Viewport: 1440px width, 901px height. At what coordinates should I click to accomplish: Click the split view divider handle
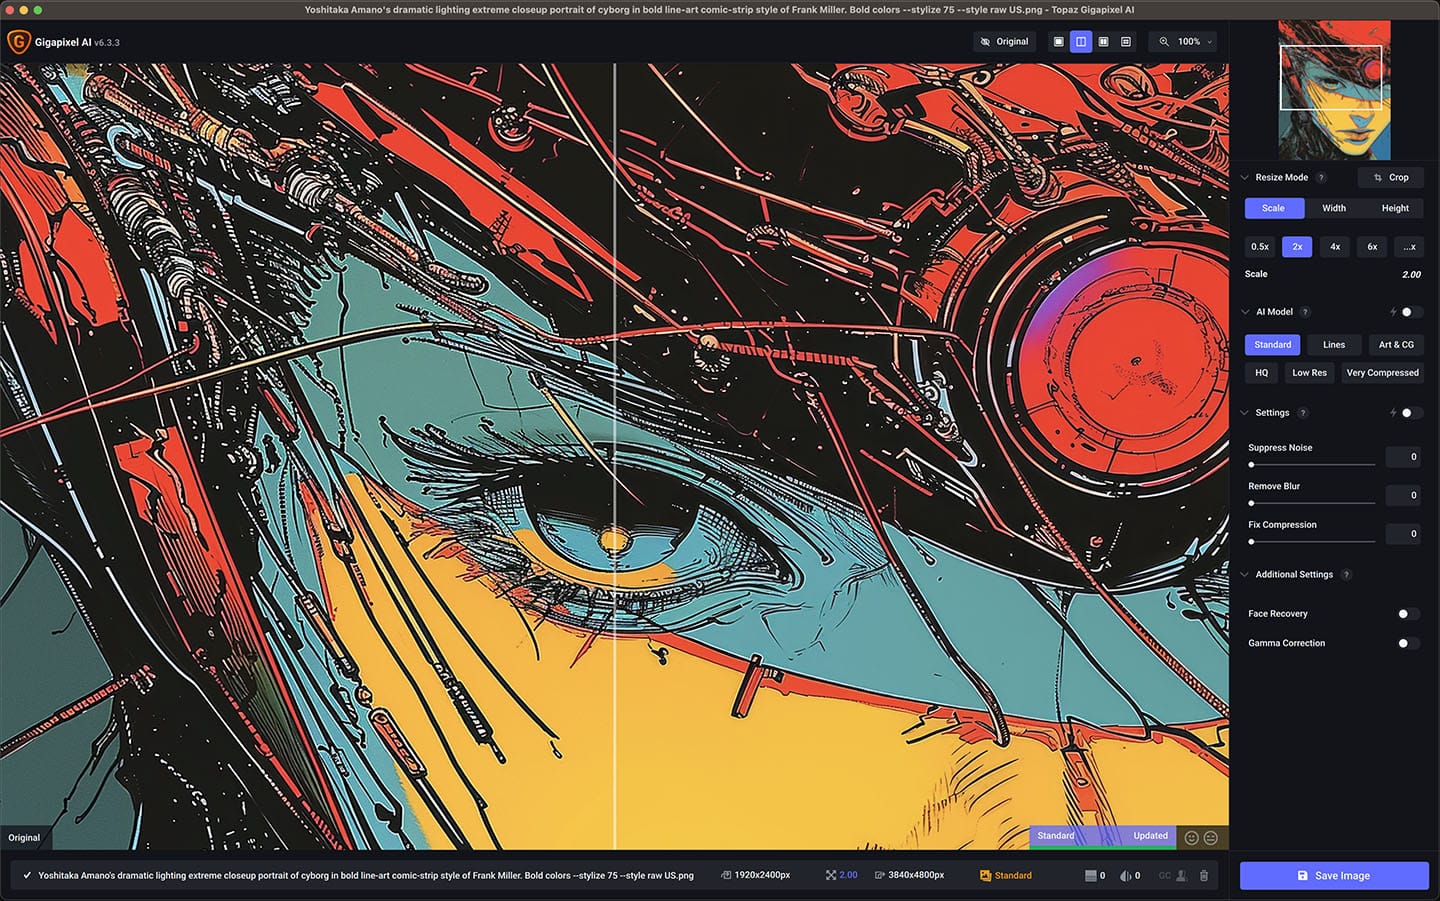pyautogui.click(x=614, y=456)
